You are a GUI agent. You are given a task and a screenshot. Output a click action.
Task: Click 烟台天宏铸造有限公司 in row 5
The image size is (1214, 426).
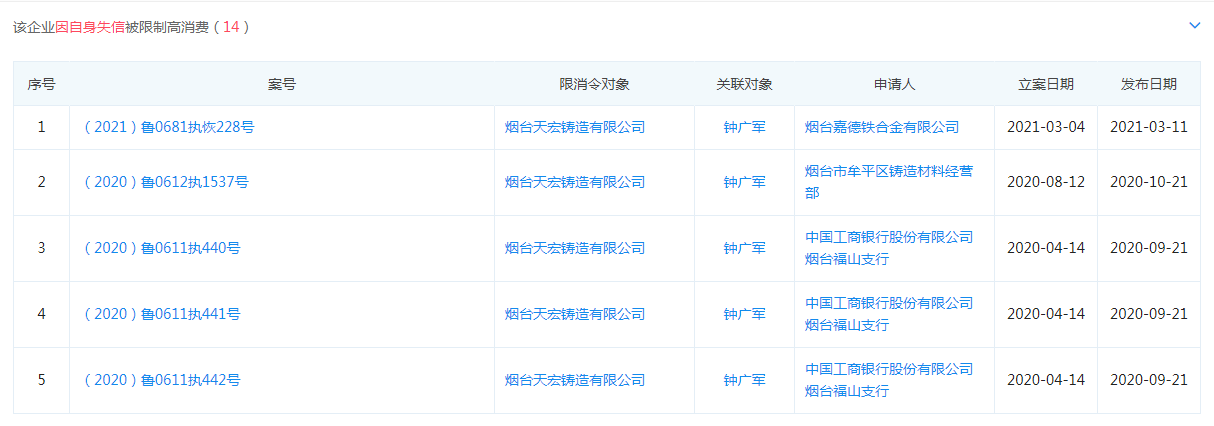tap(575, 380)
